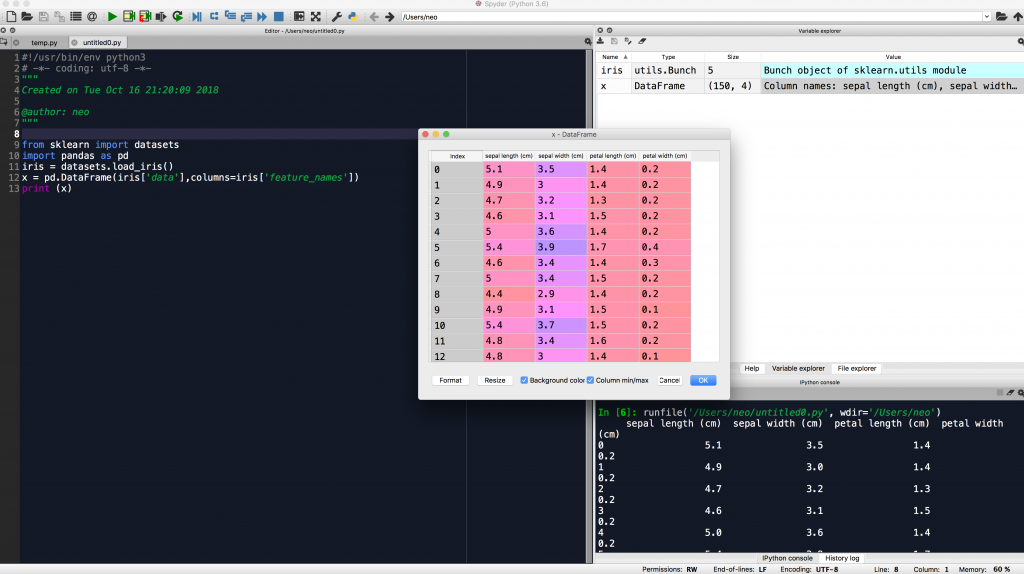Browse working directory folder icon
Viewport: 1024px width, 574px height.
click(x=1001, y=16)
